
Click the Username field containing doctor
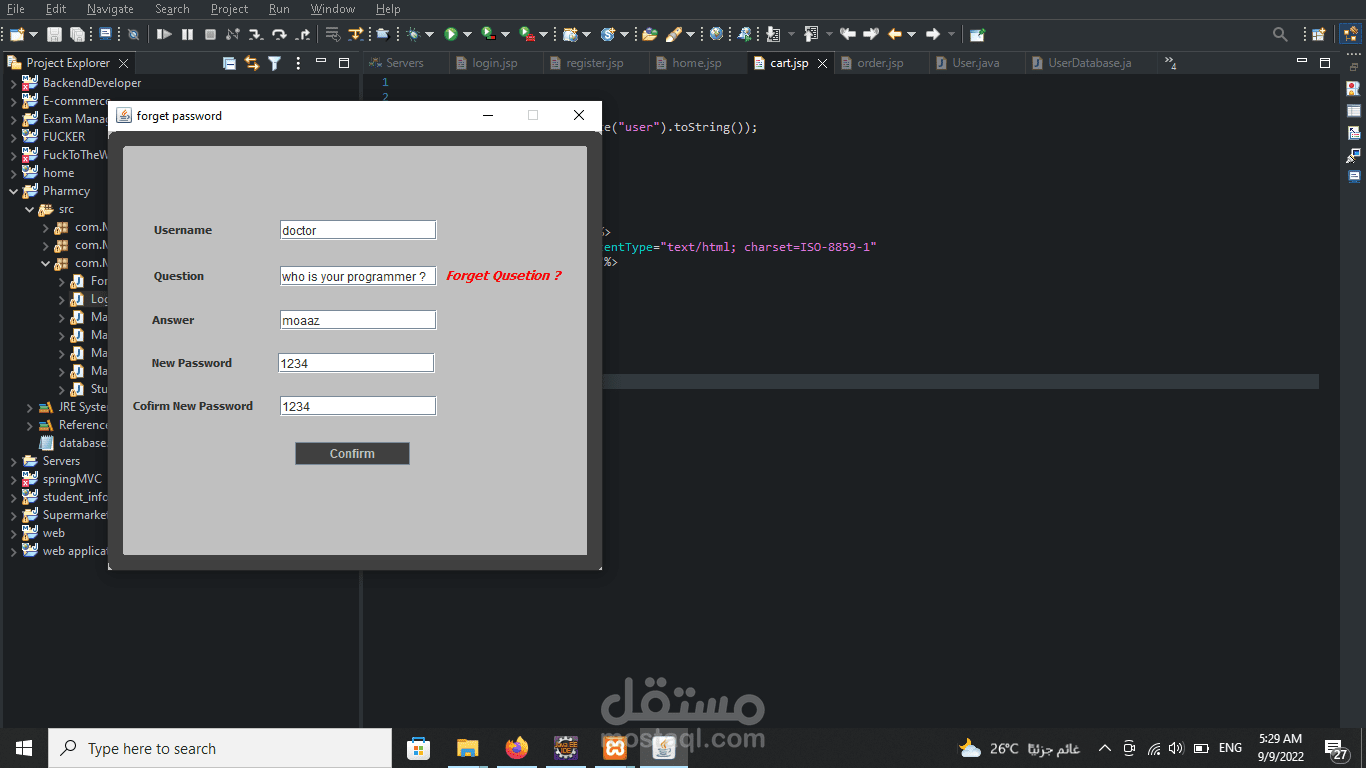tap(358, 230)
